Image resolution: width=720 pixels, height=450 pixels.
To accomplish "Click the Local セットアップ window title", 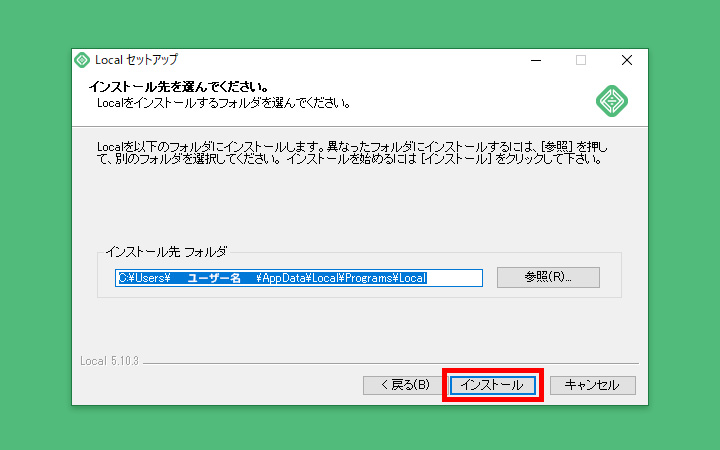I will (136, 60).
